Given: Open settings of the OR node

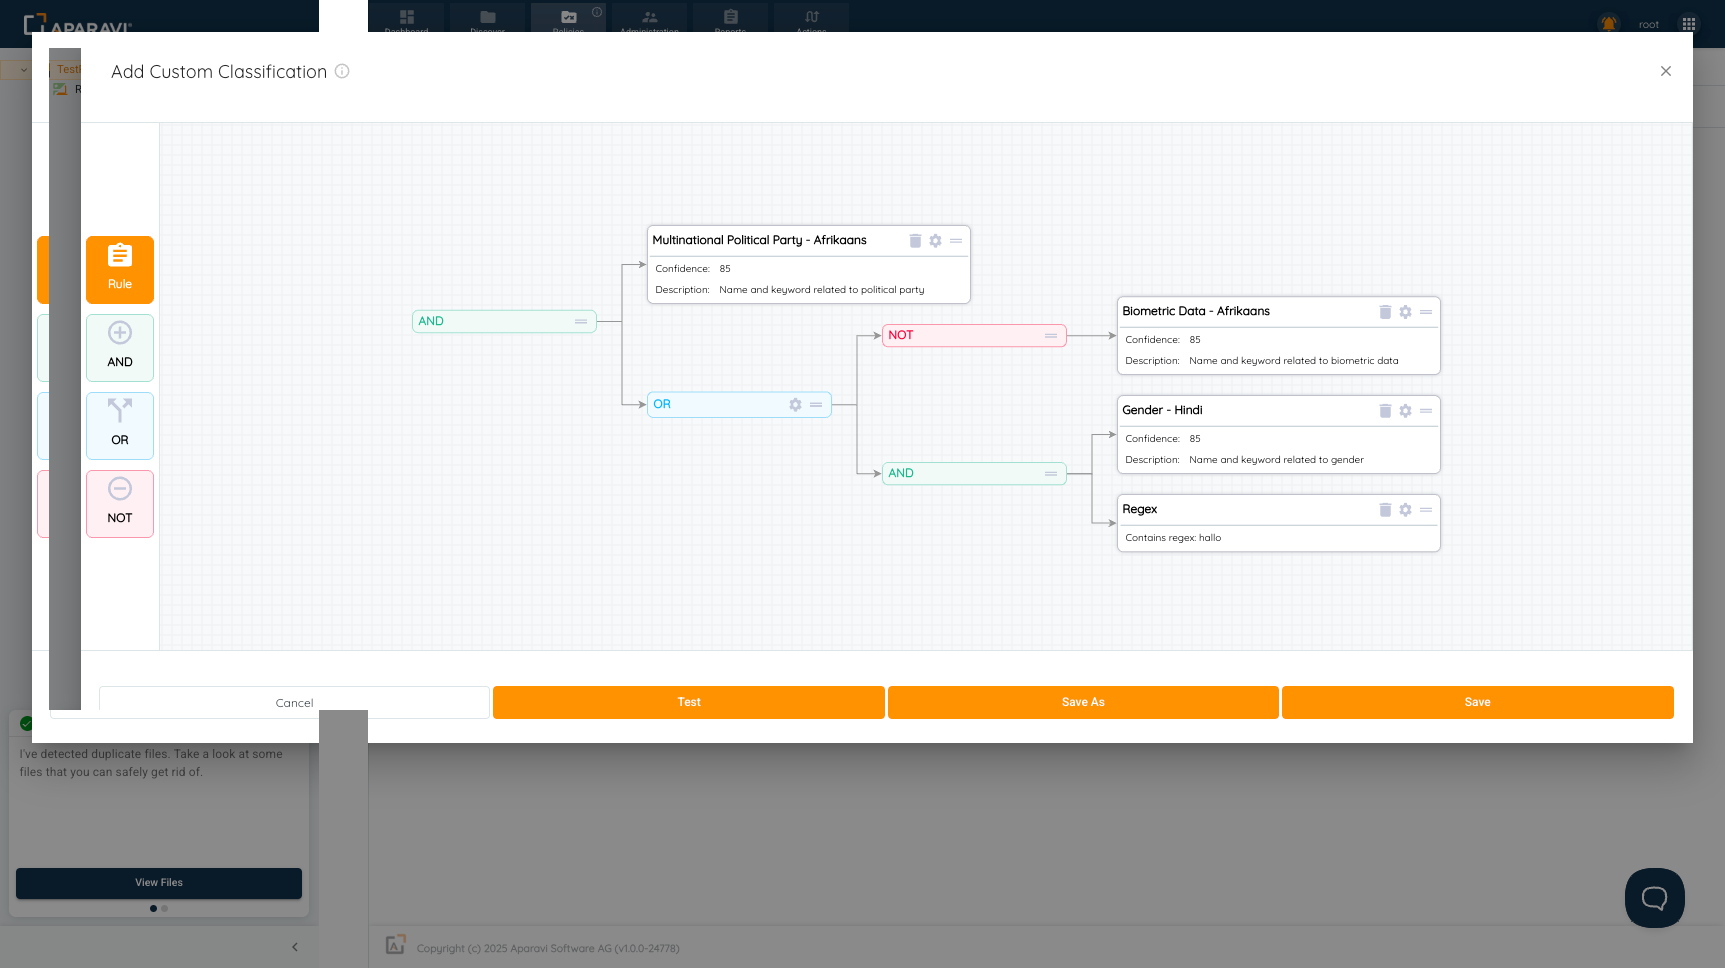Looking at the screenshot, I should [795, 405].
